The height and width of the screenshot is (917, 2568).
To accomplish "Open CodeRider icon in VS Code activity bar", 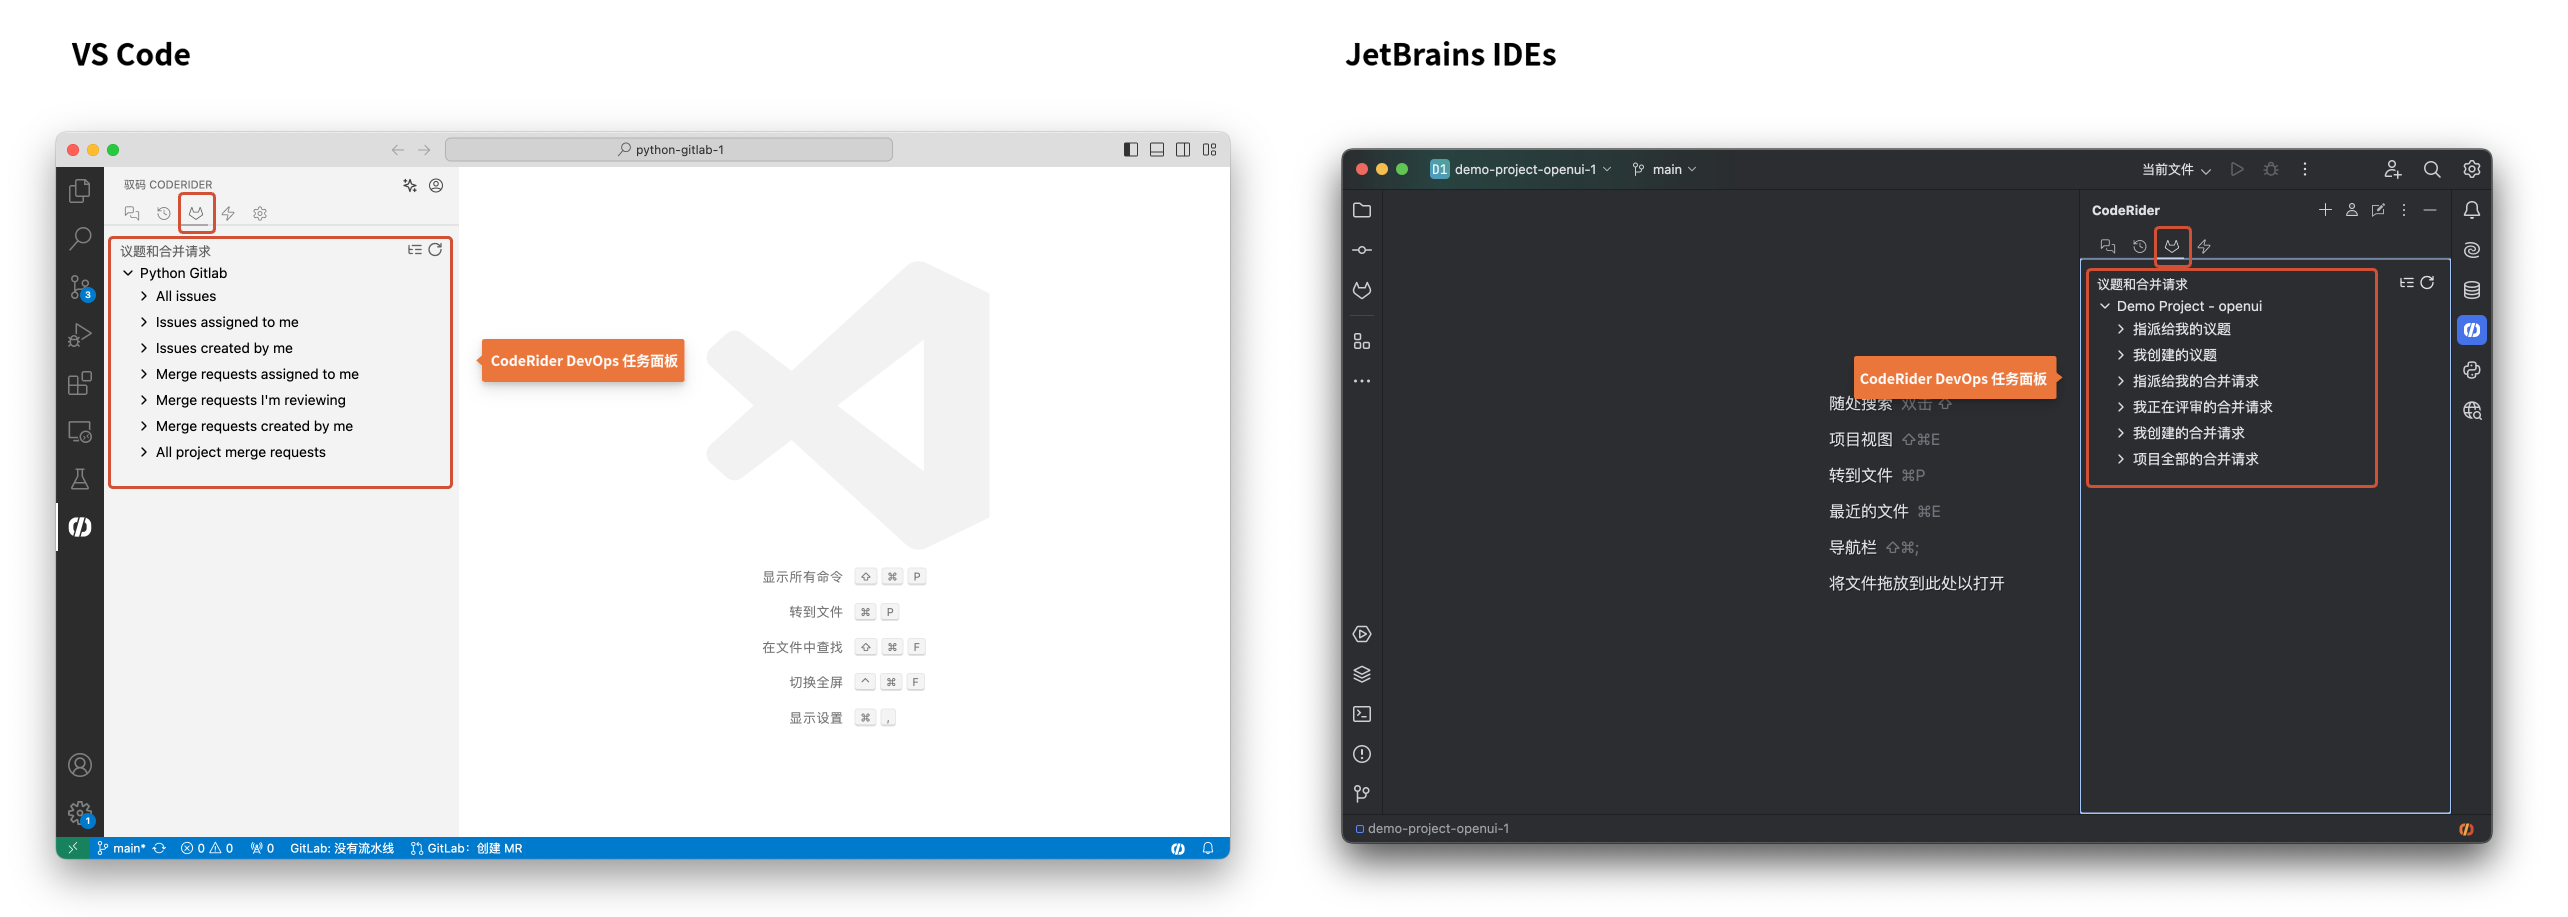I will [80, 527].
